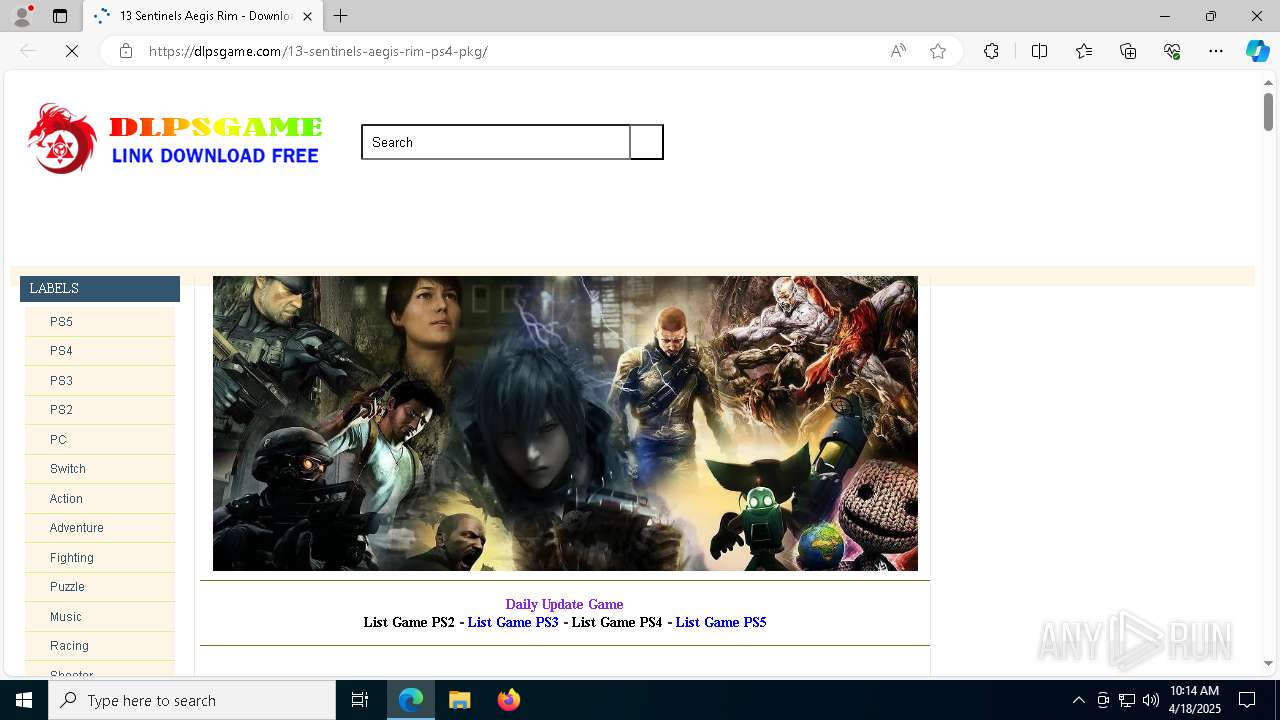Open Collections panel
This screenshot has height=720, width=1280.
click(x=1128, y=51)
